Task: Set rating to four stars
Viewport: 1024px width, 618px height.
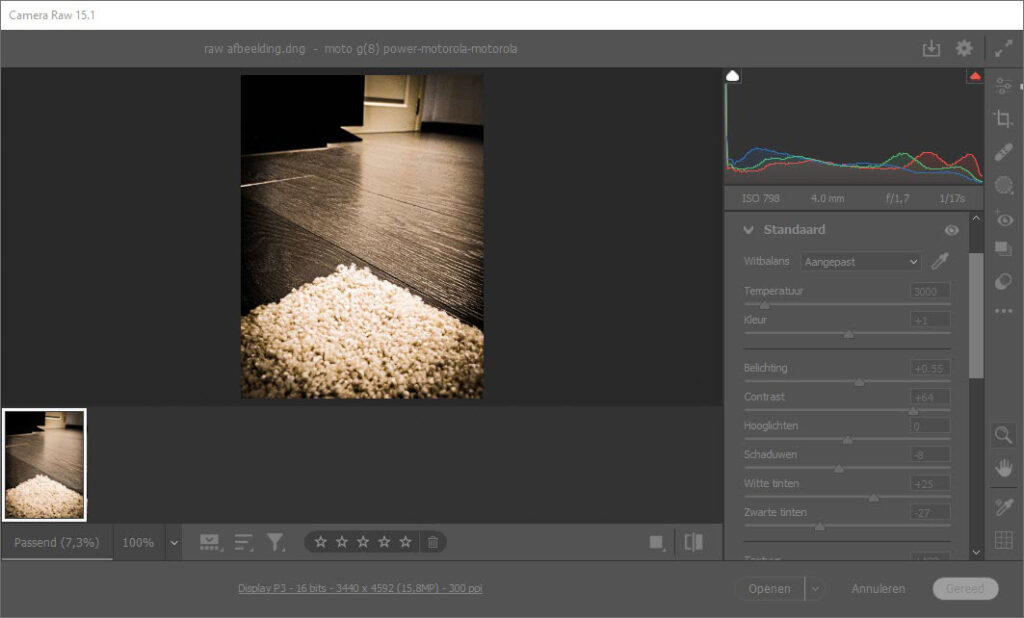Action: [x=385, y=542]
